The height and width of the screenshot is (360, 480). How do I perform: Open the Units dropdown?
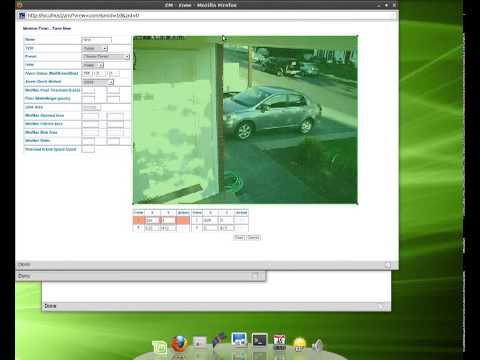coord(93,65)
